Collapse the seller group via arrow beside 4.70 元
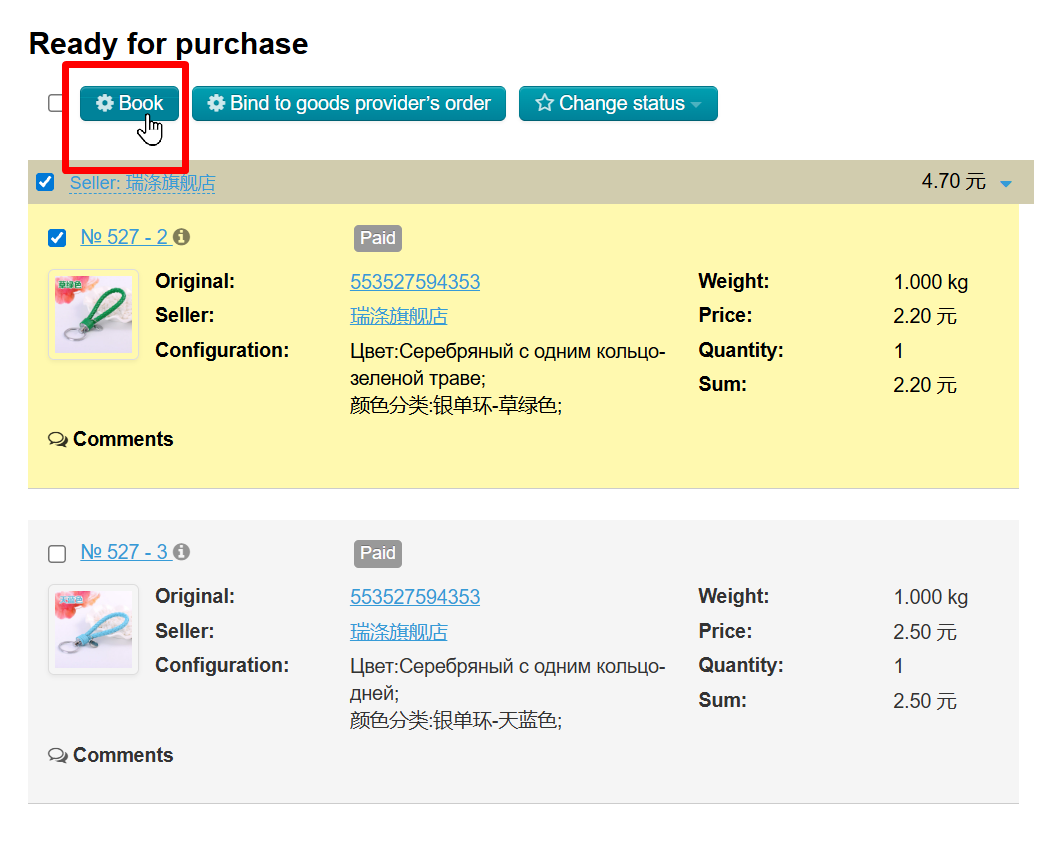The image size is (1052, 845). [x=1006, y=183]
